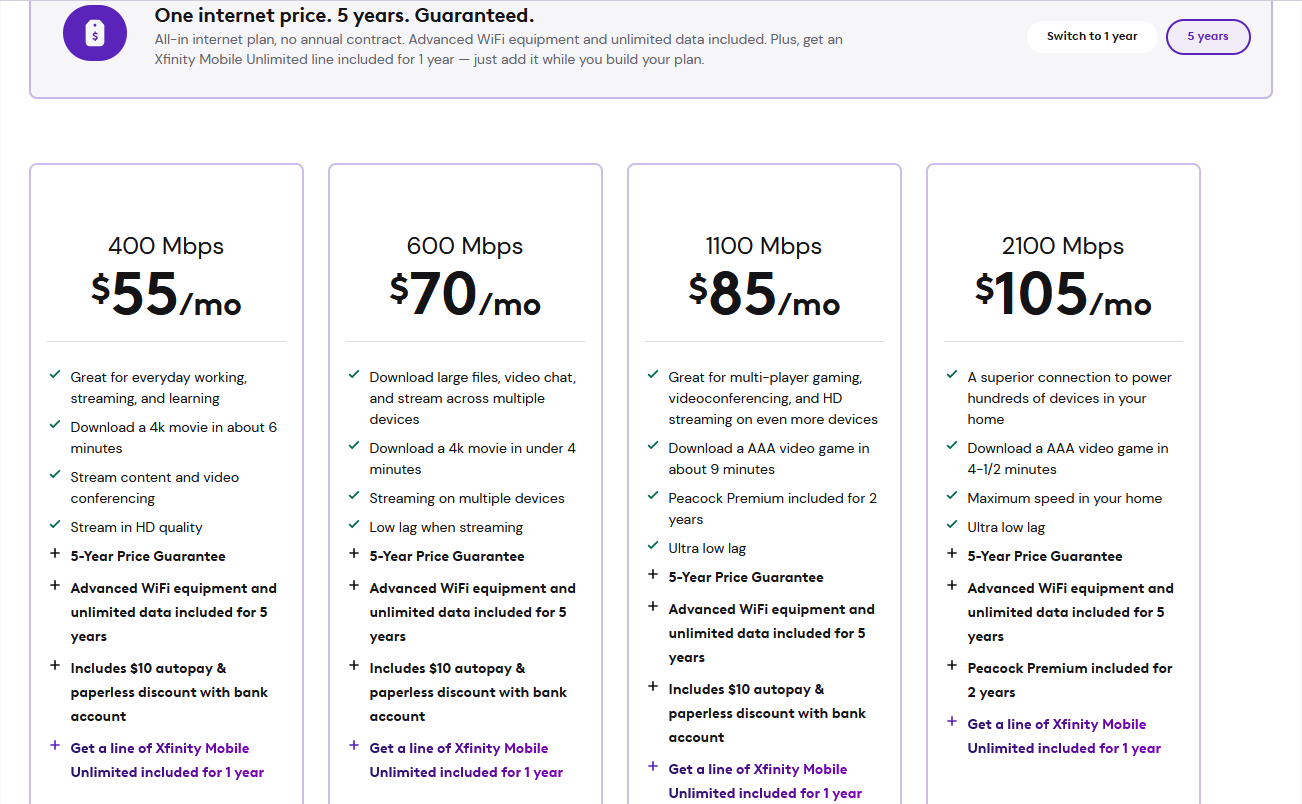Click the purple price tag icon
This screenshot has width=1302, height=804.
click(x=94, y=35)
